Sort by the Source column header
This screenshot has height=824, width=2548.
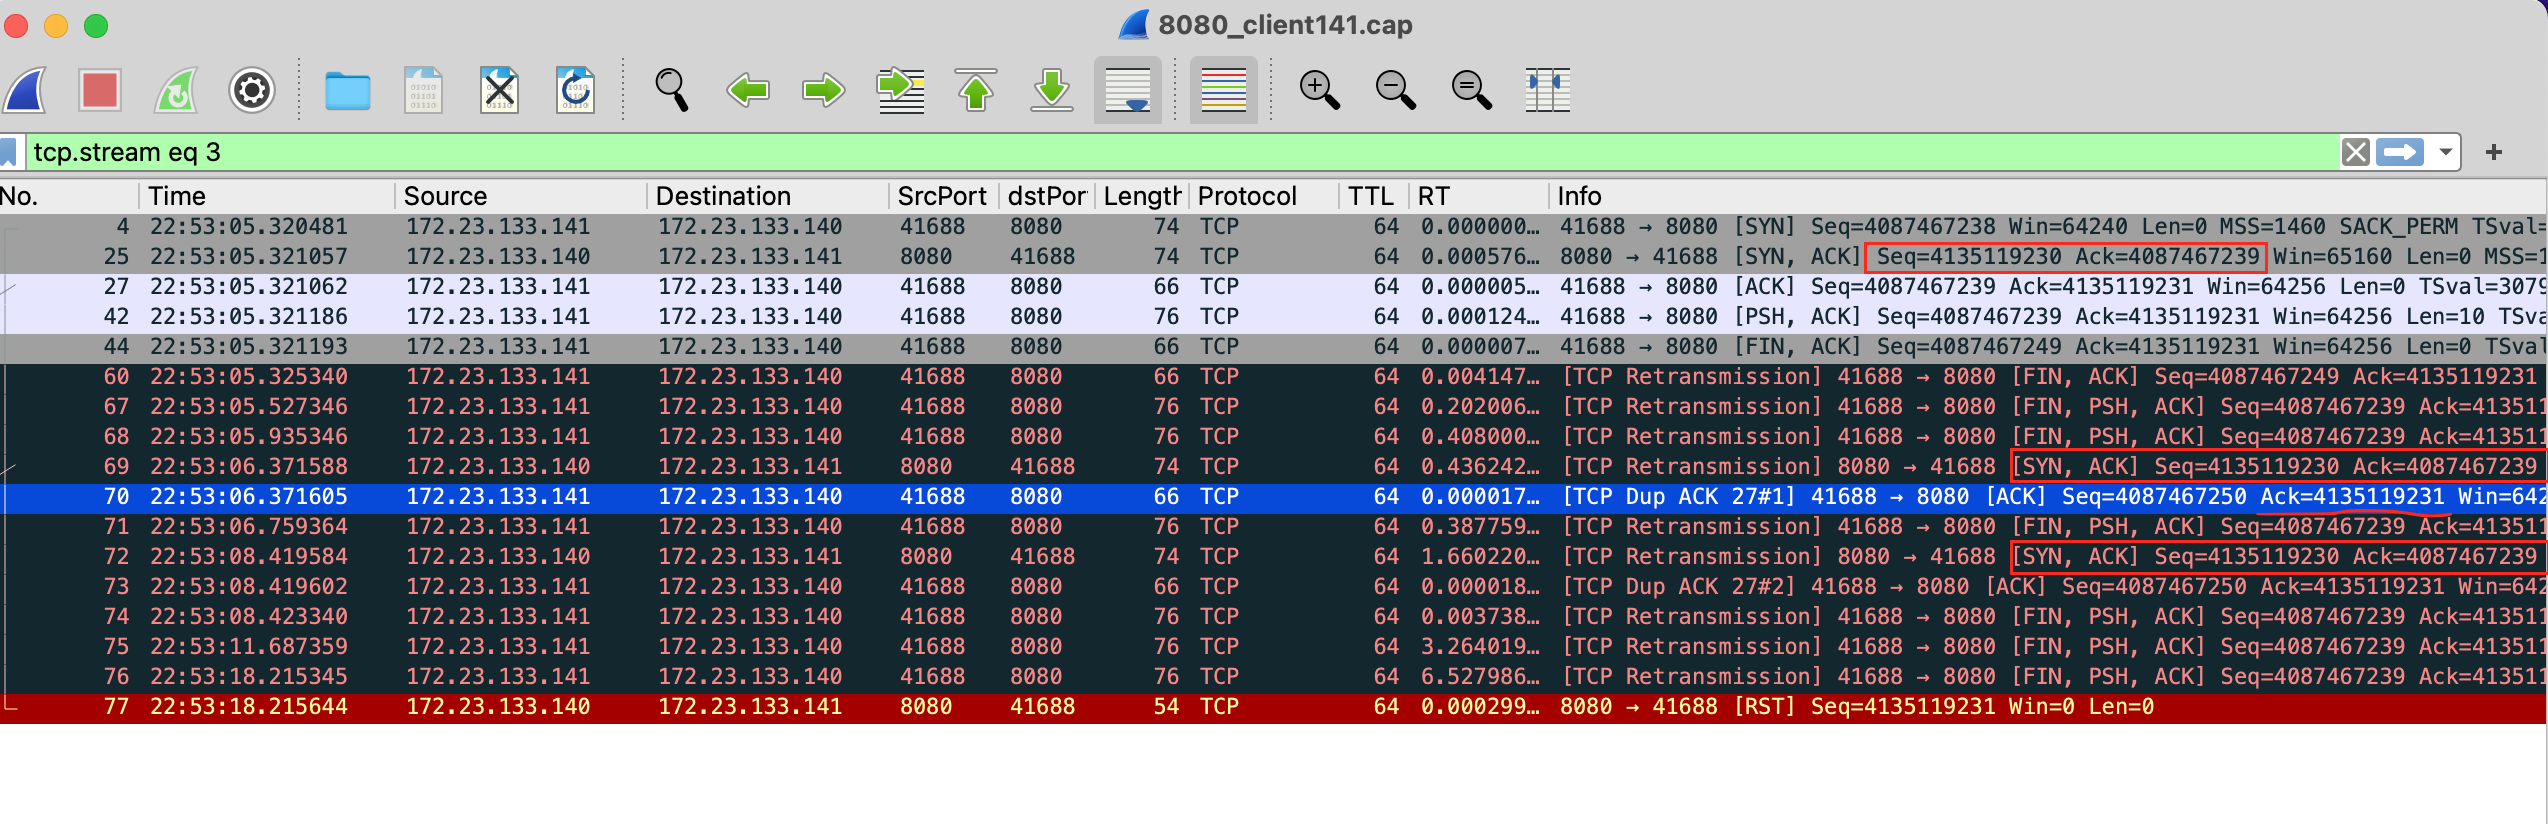520,196
